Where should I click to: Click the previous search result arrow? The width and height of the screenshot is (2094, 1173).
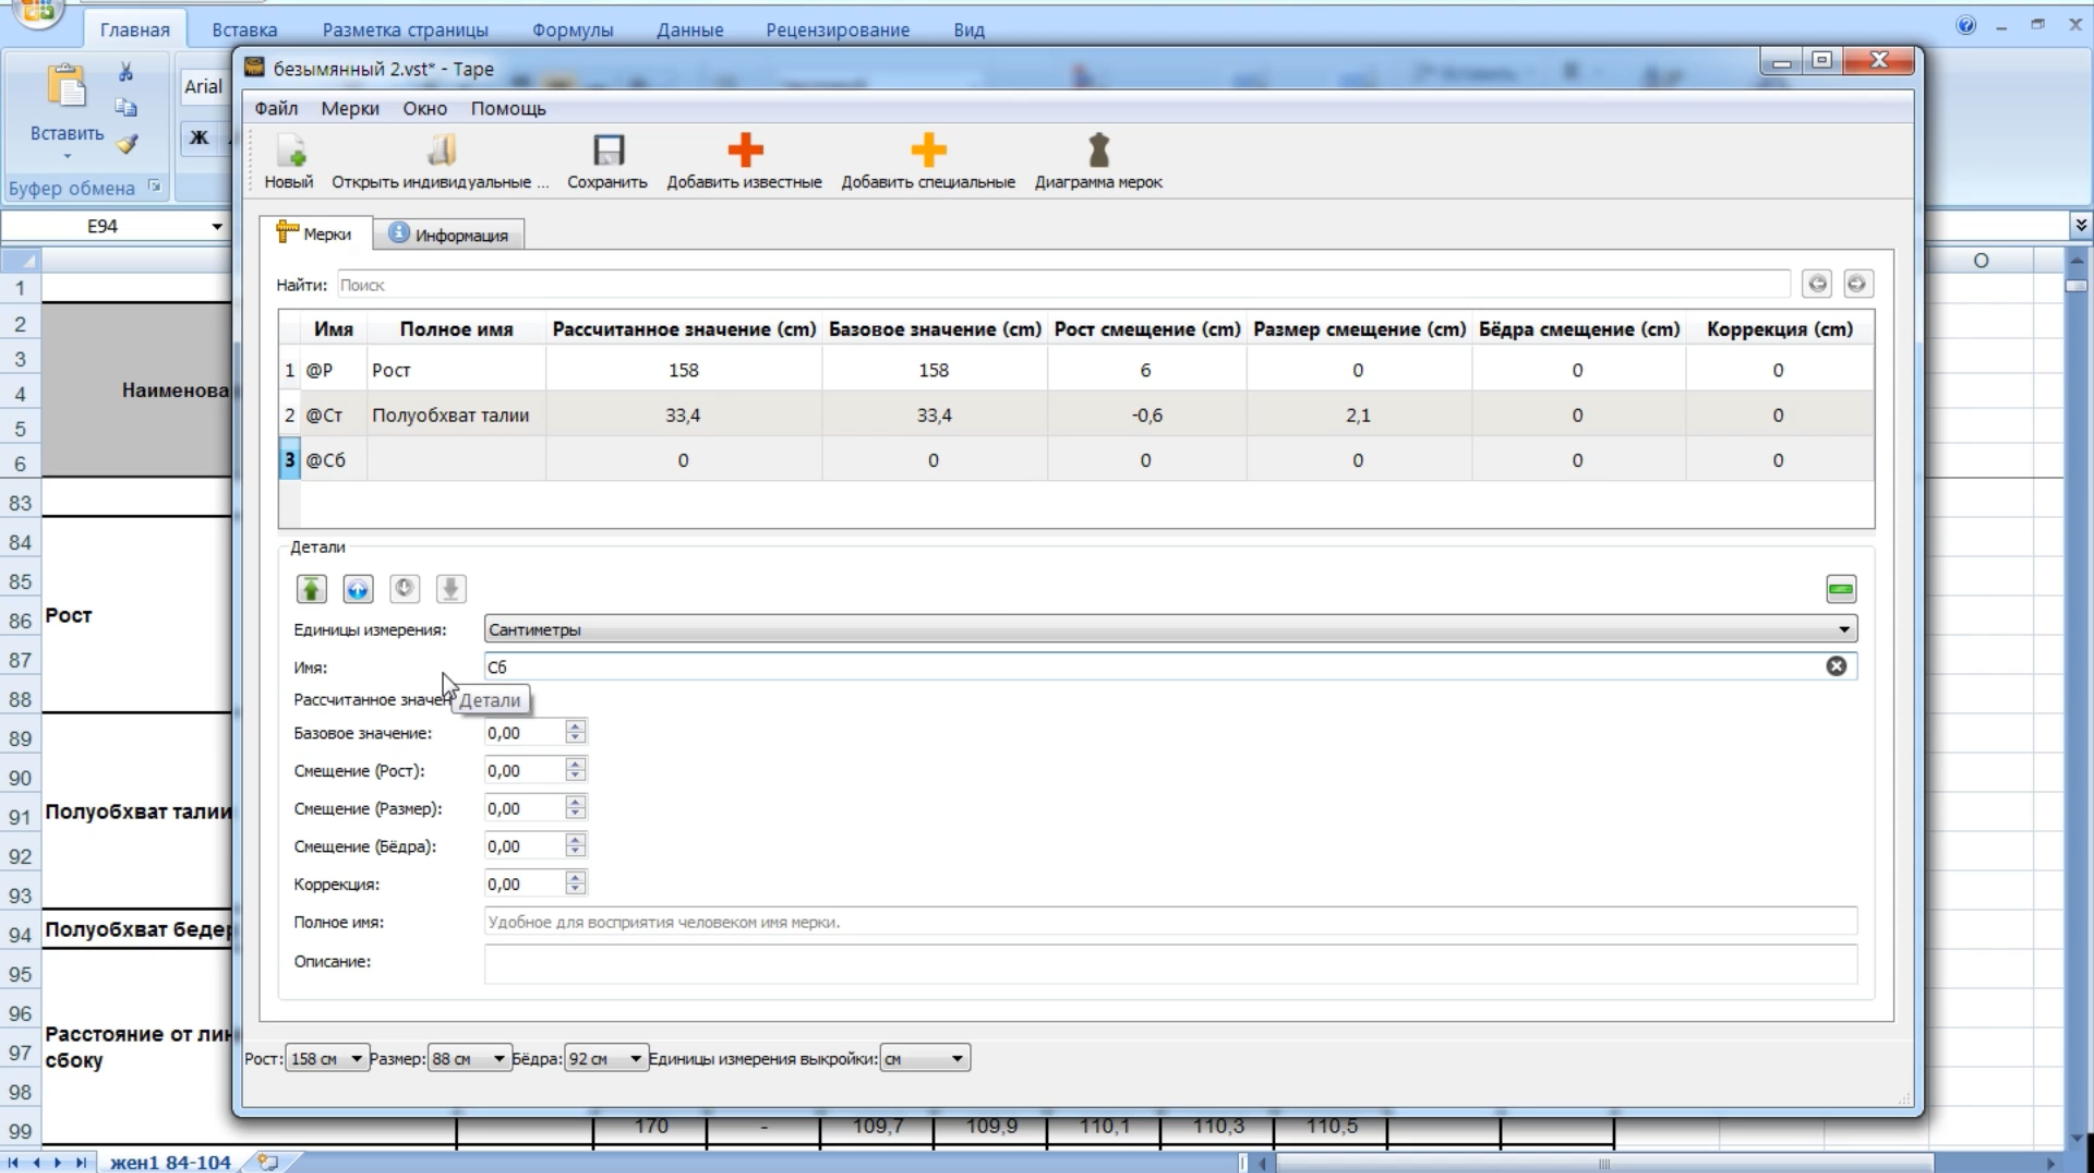(1817, 284)
